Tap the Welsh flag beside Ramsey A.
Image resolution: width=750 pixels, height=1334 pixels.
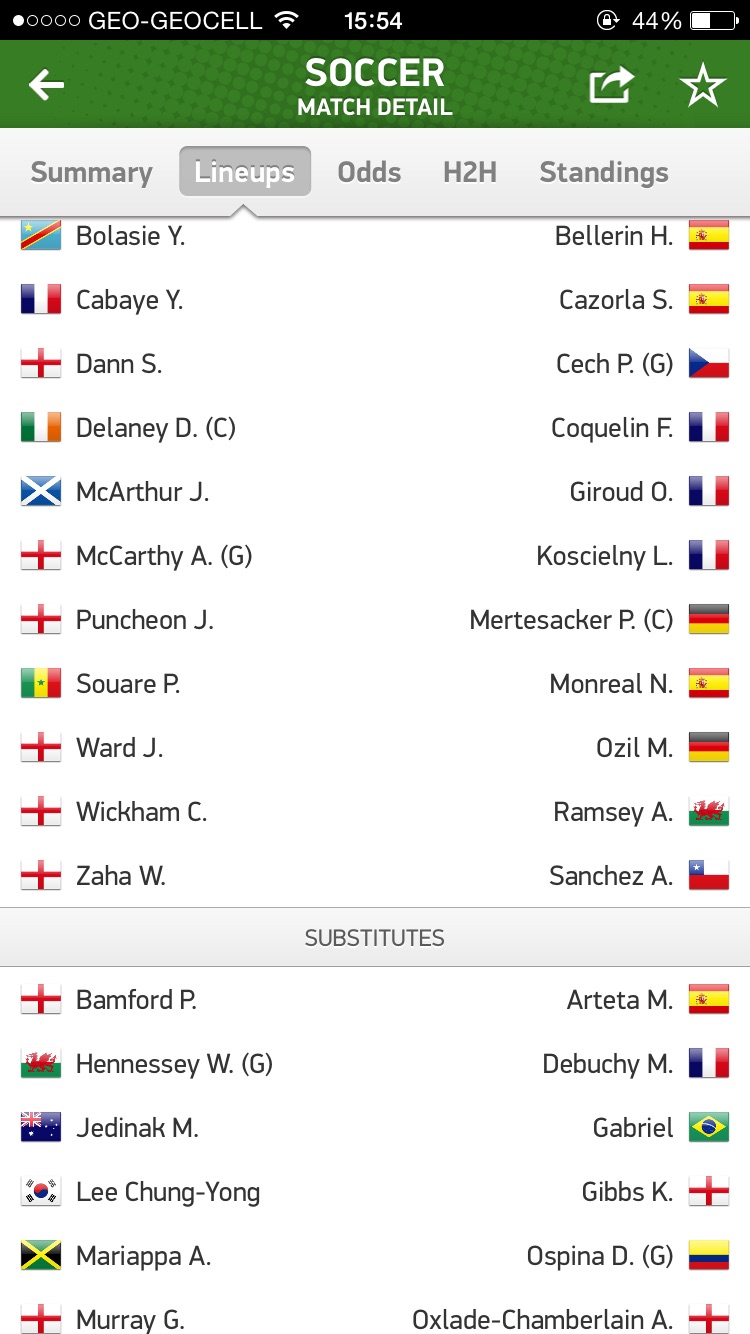(709, 812)
